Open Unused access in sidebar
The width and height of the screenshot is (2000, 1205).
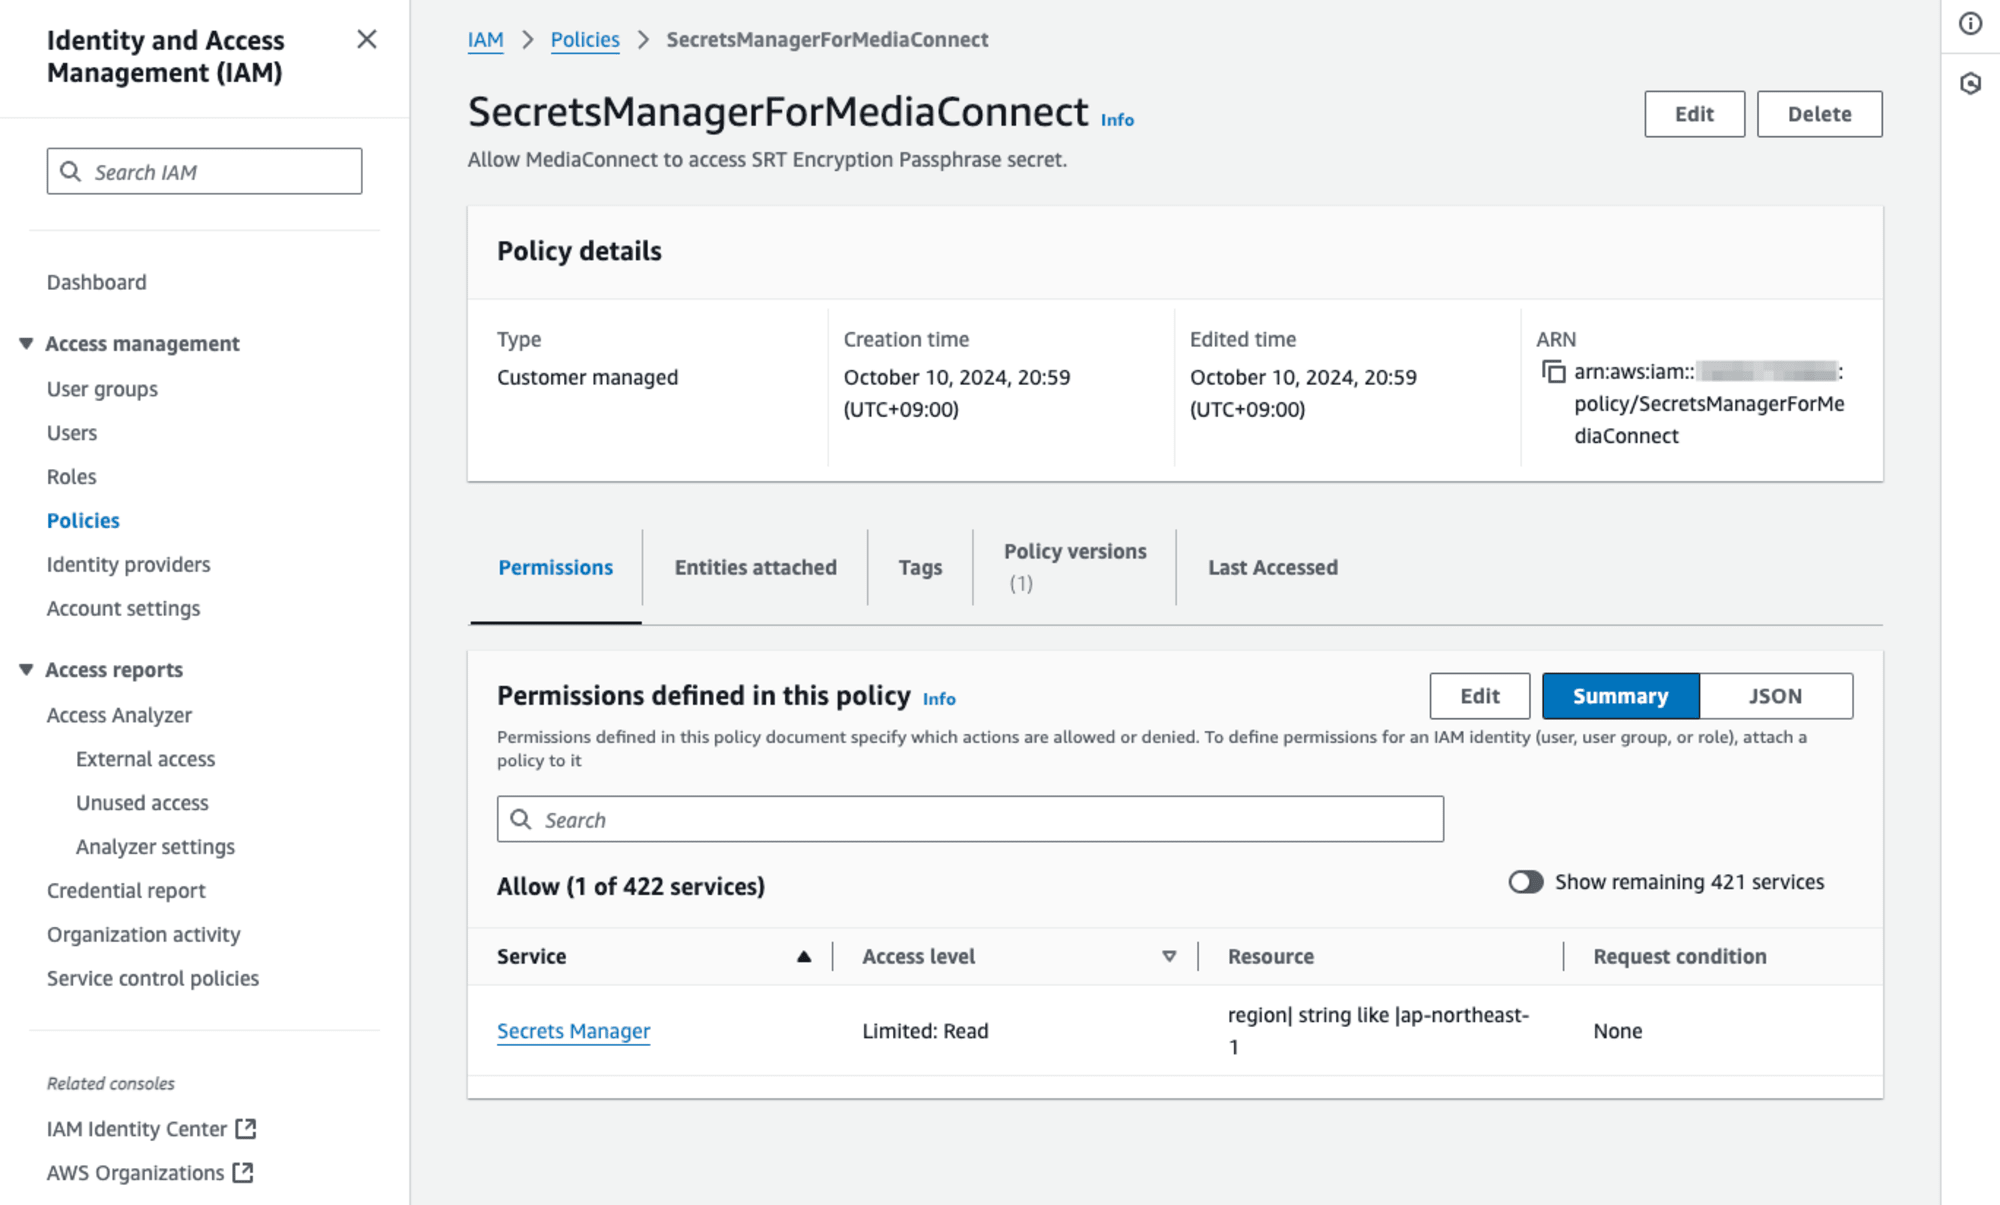click(142, 803)
